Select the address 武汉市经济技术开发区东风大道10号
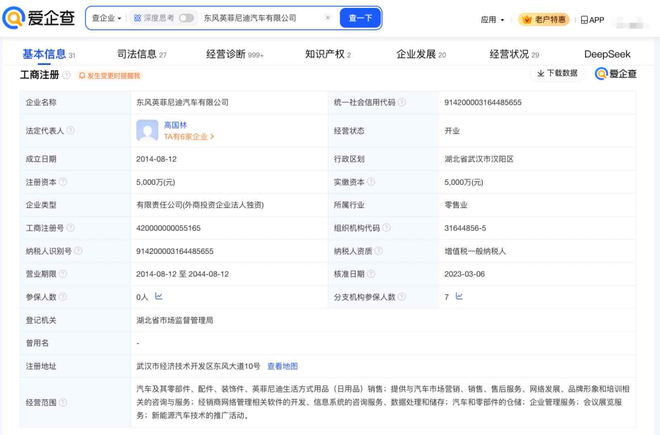660x435 pixels. (x=198, y=366)
